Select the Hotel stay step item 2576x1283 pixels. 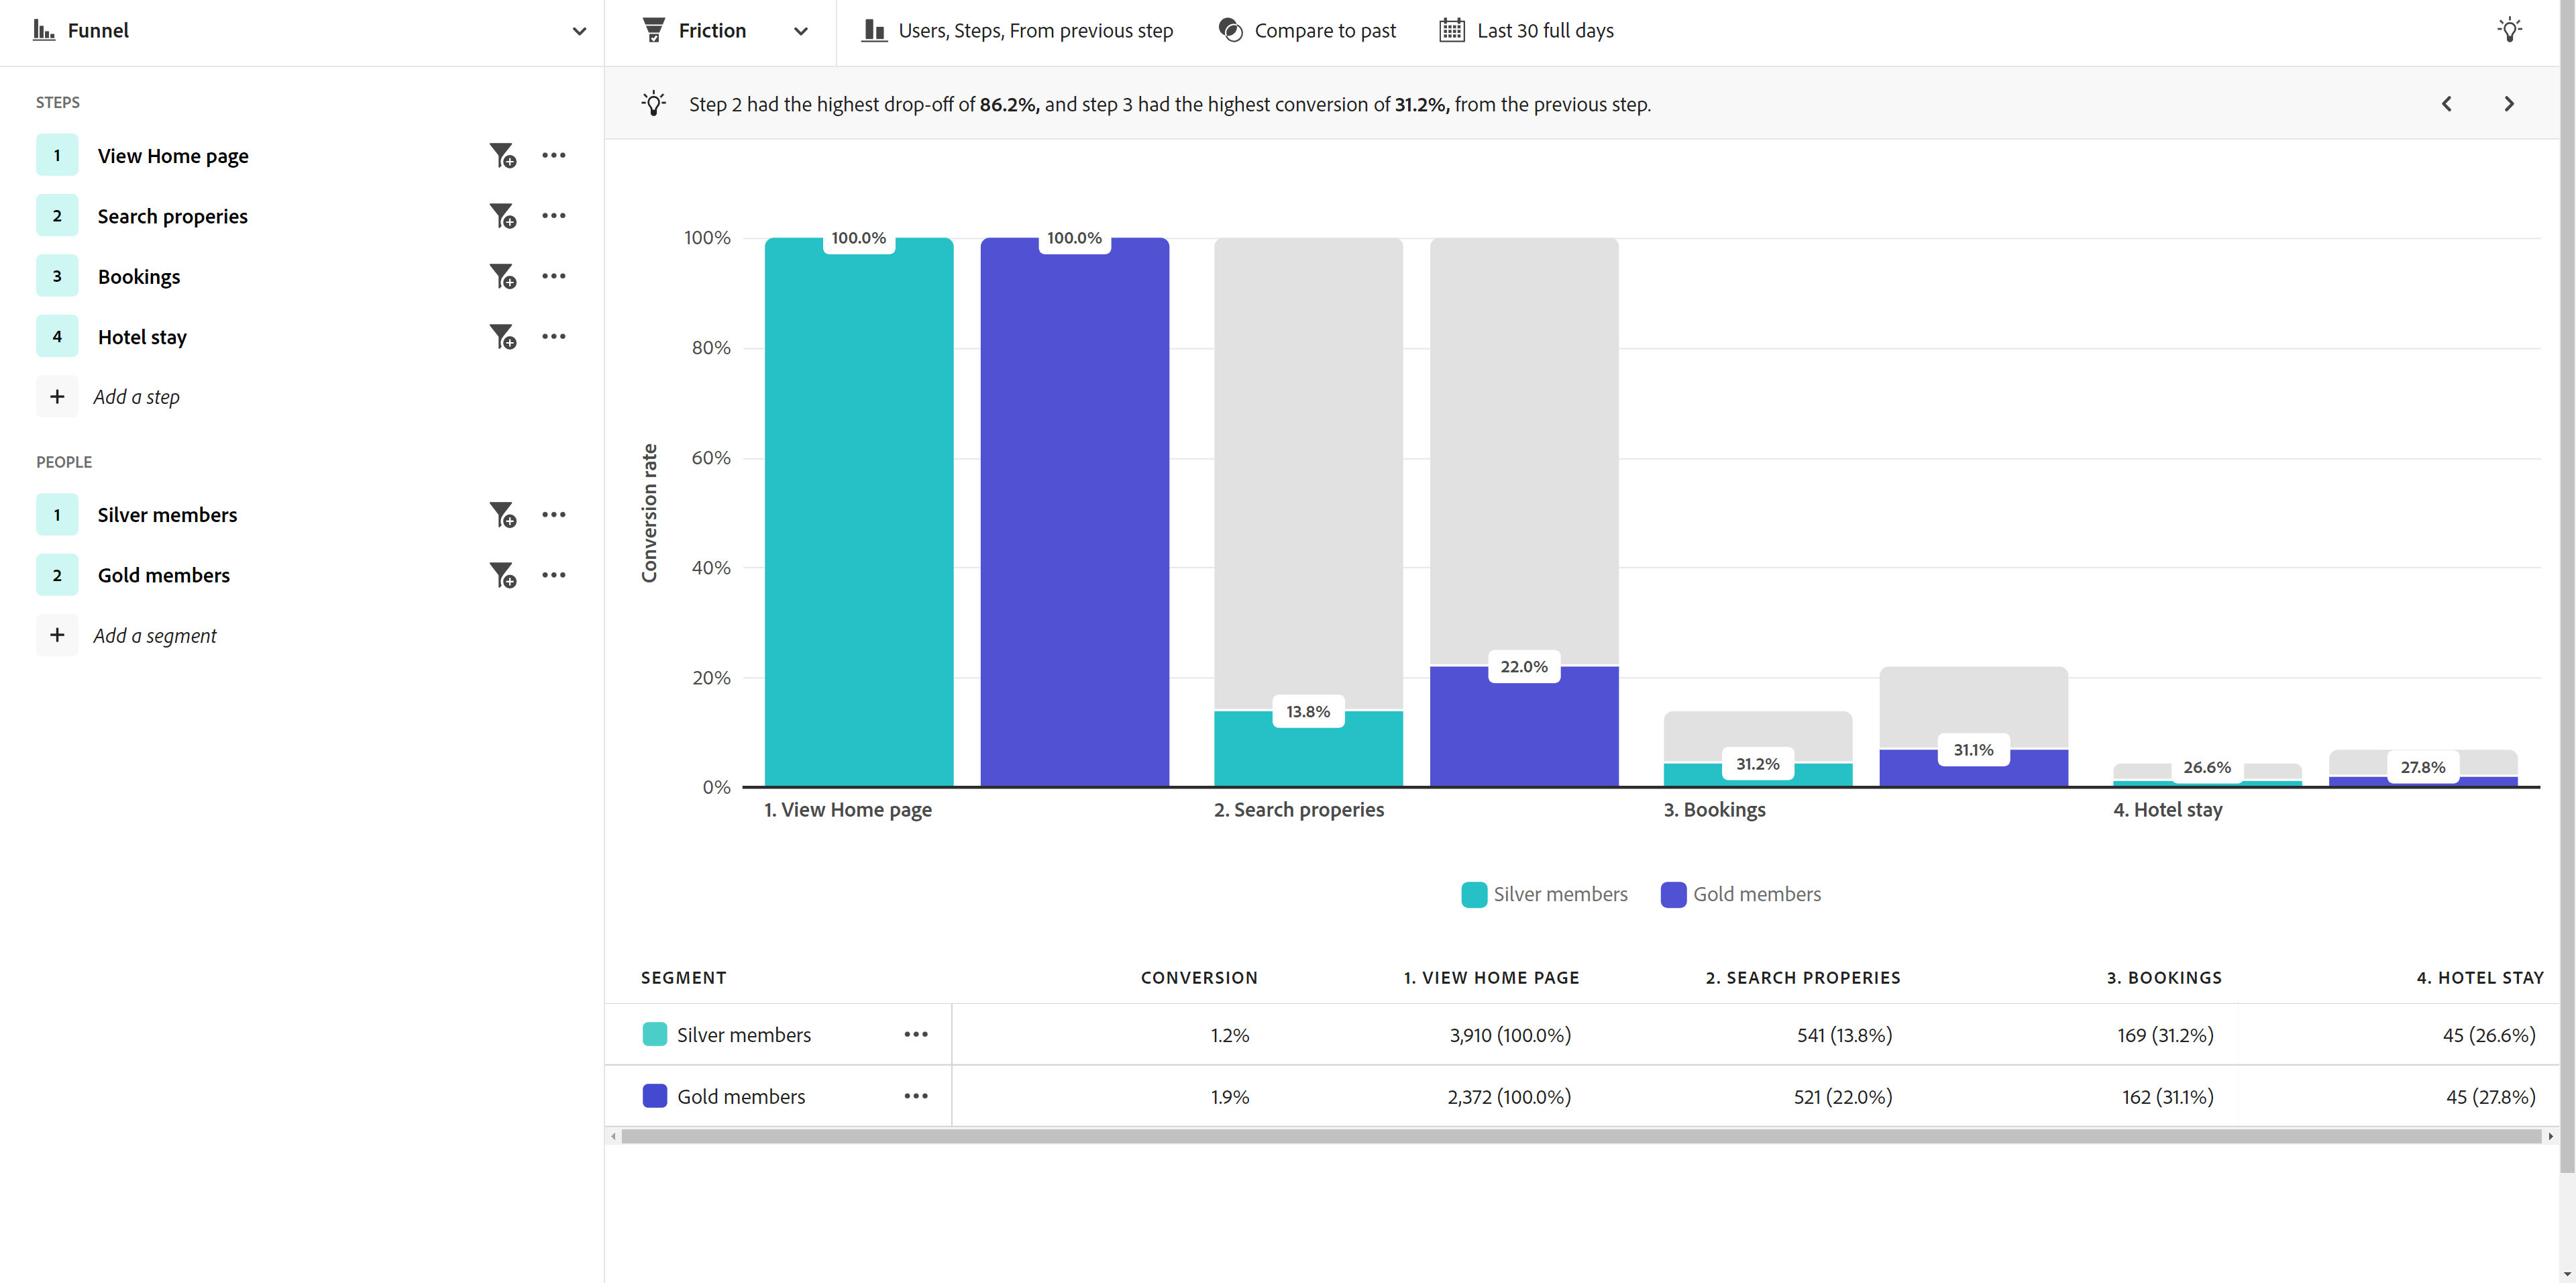click(142, 337)
